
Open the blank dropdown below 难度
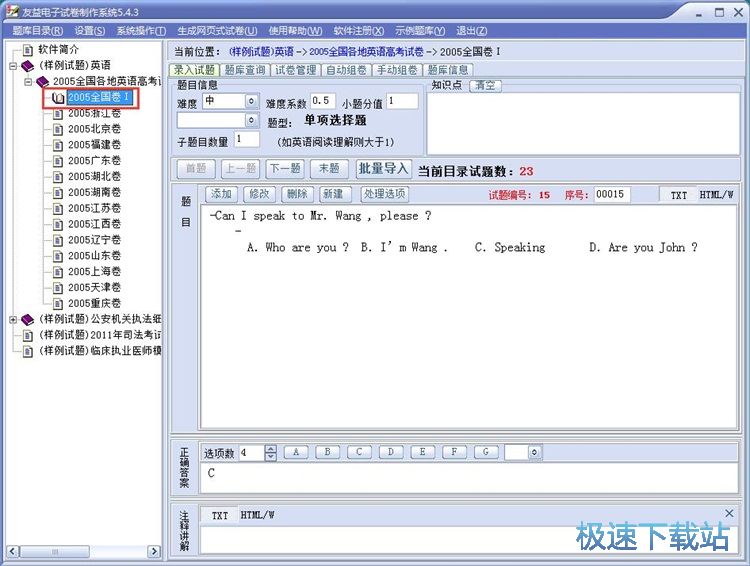click(x=251, y=120)
